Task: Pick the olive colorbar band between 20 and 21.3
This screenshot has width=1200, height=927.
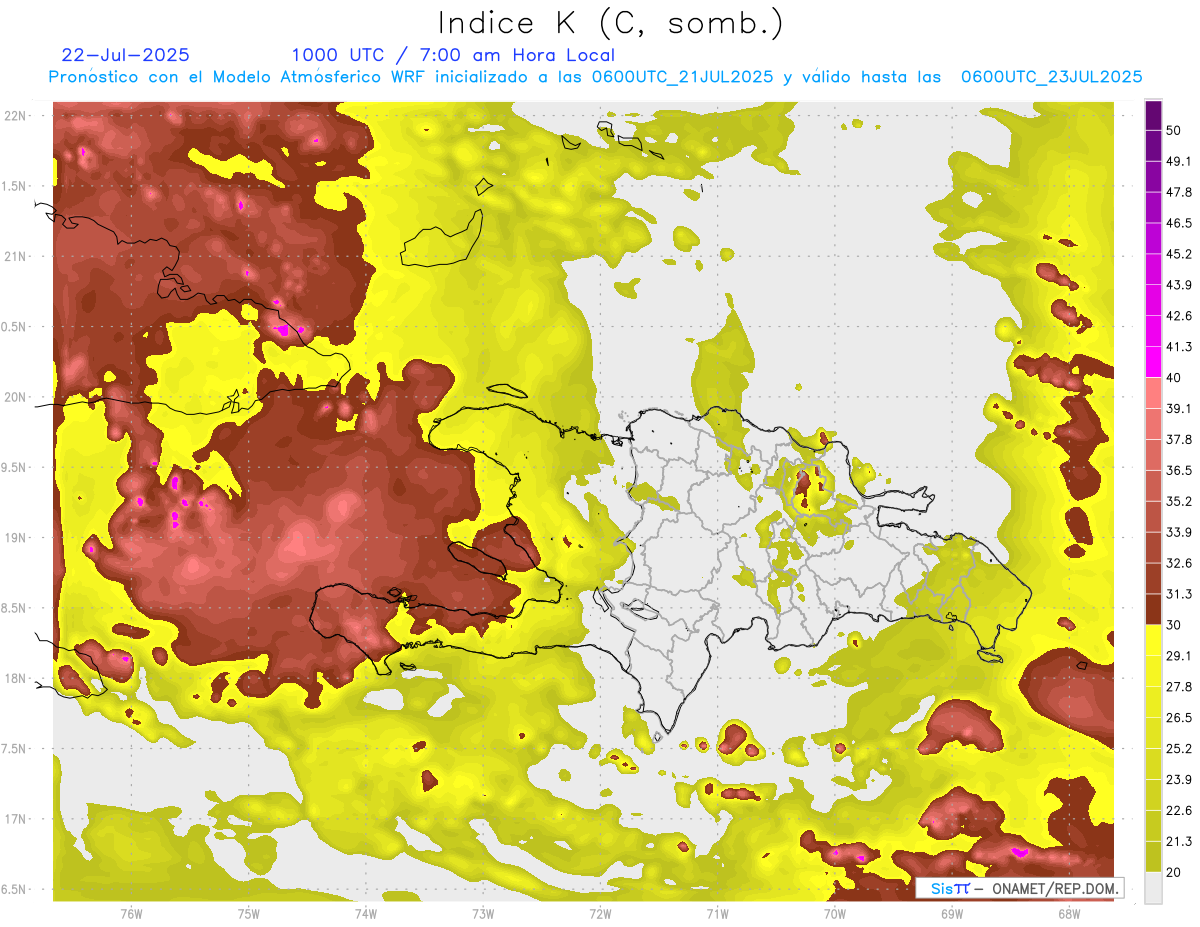Action: tap(1153, 857)
